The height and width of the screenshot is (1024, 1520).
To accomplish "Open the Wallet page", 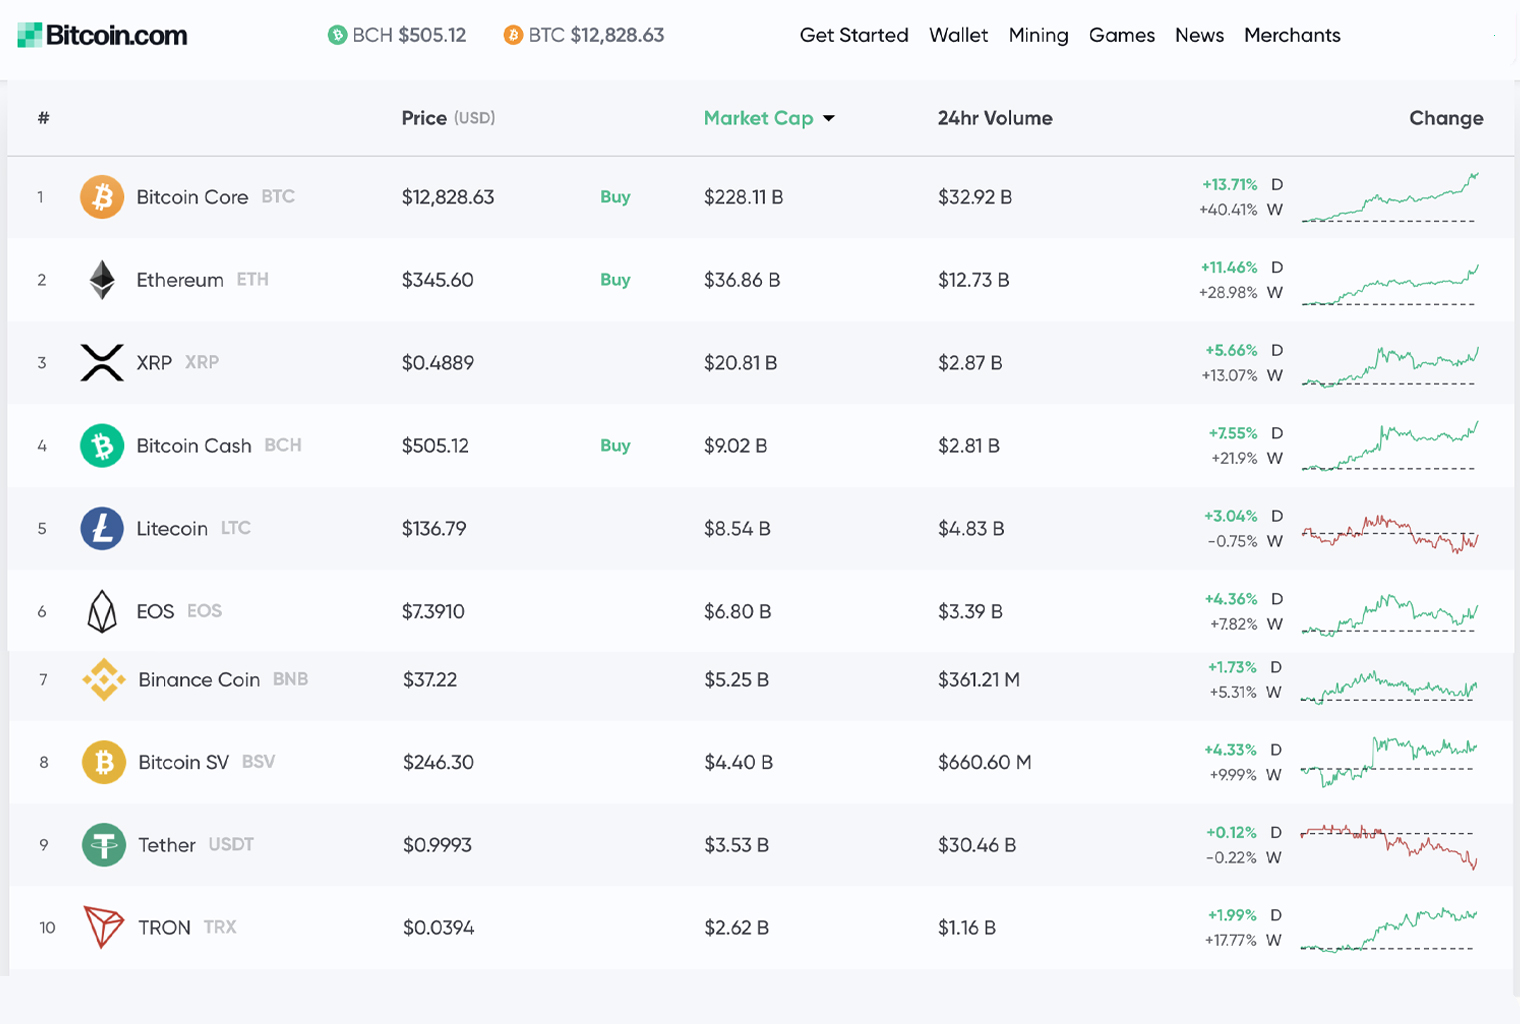I will tap(958, 35).
